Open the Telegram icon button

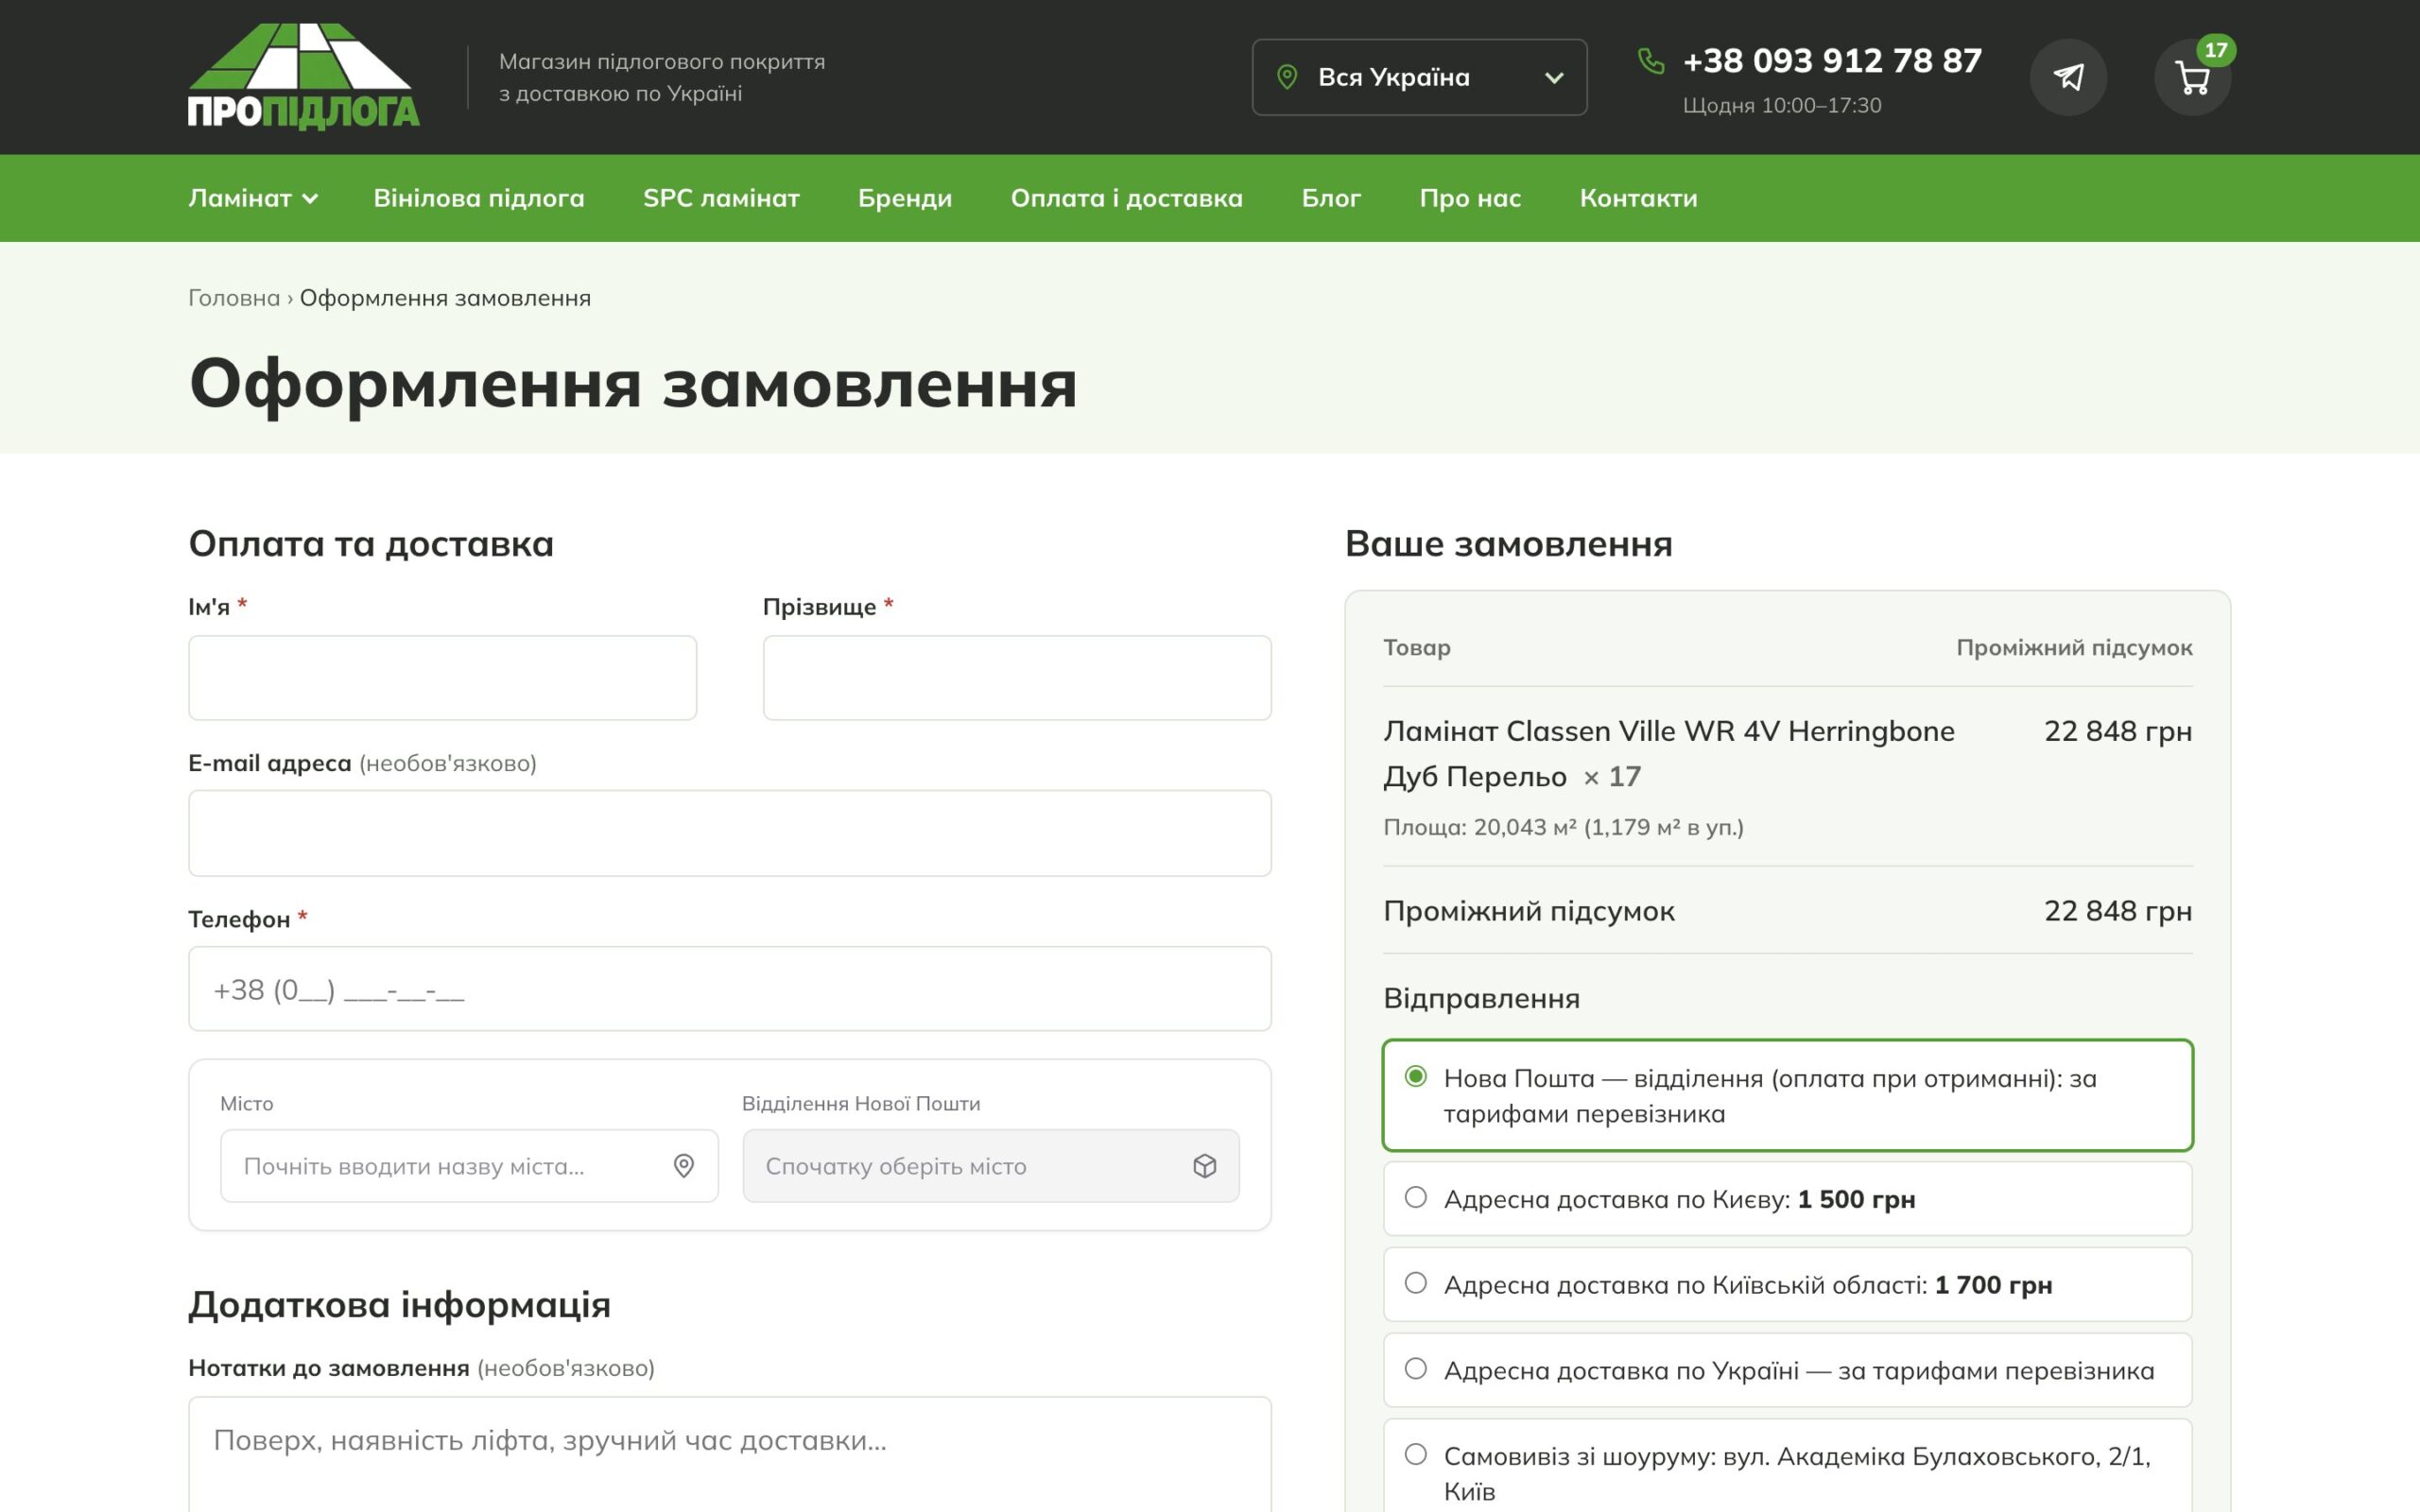coord(2068,77)
